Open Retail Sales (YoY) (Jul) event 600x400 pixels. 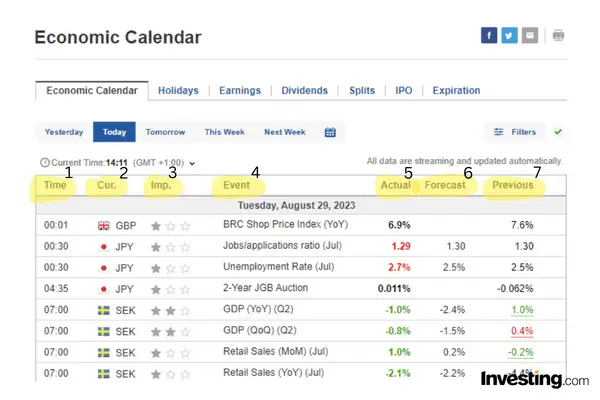click(274, 372)
